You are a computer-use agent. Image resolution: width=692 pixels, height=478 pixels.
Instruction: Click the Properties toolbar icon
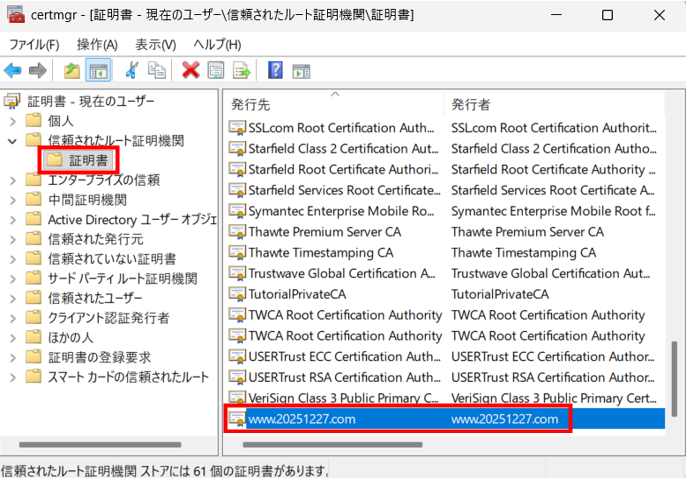215,70
